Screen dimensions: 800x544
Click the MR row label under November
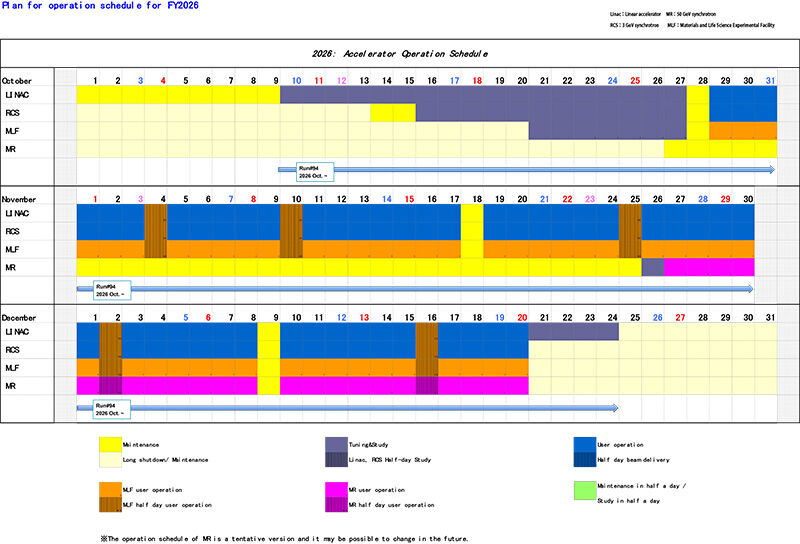(x=10, y=267)
